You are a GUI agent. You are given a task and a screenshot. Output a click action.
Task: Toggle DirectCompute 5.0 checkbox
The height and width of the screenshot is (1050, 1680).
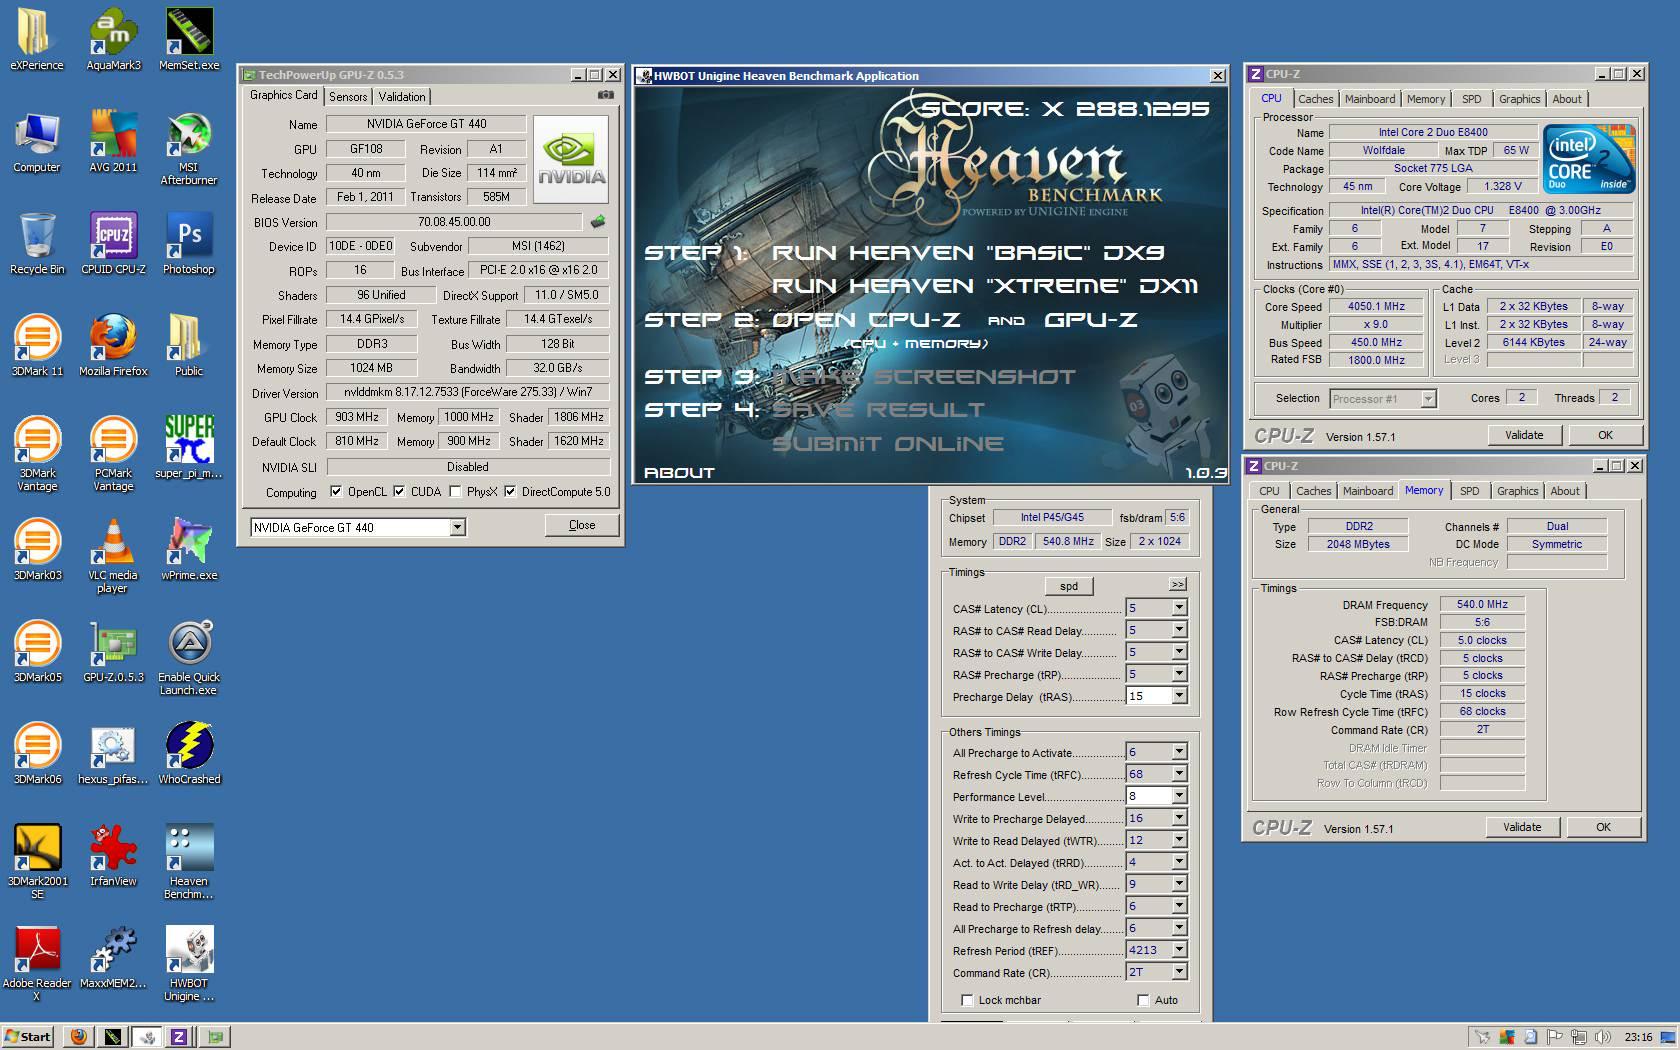click(510, 492)
